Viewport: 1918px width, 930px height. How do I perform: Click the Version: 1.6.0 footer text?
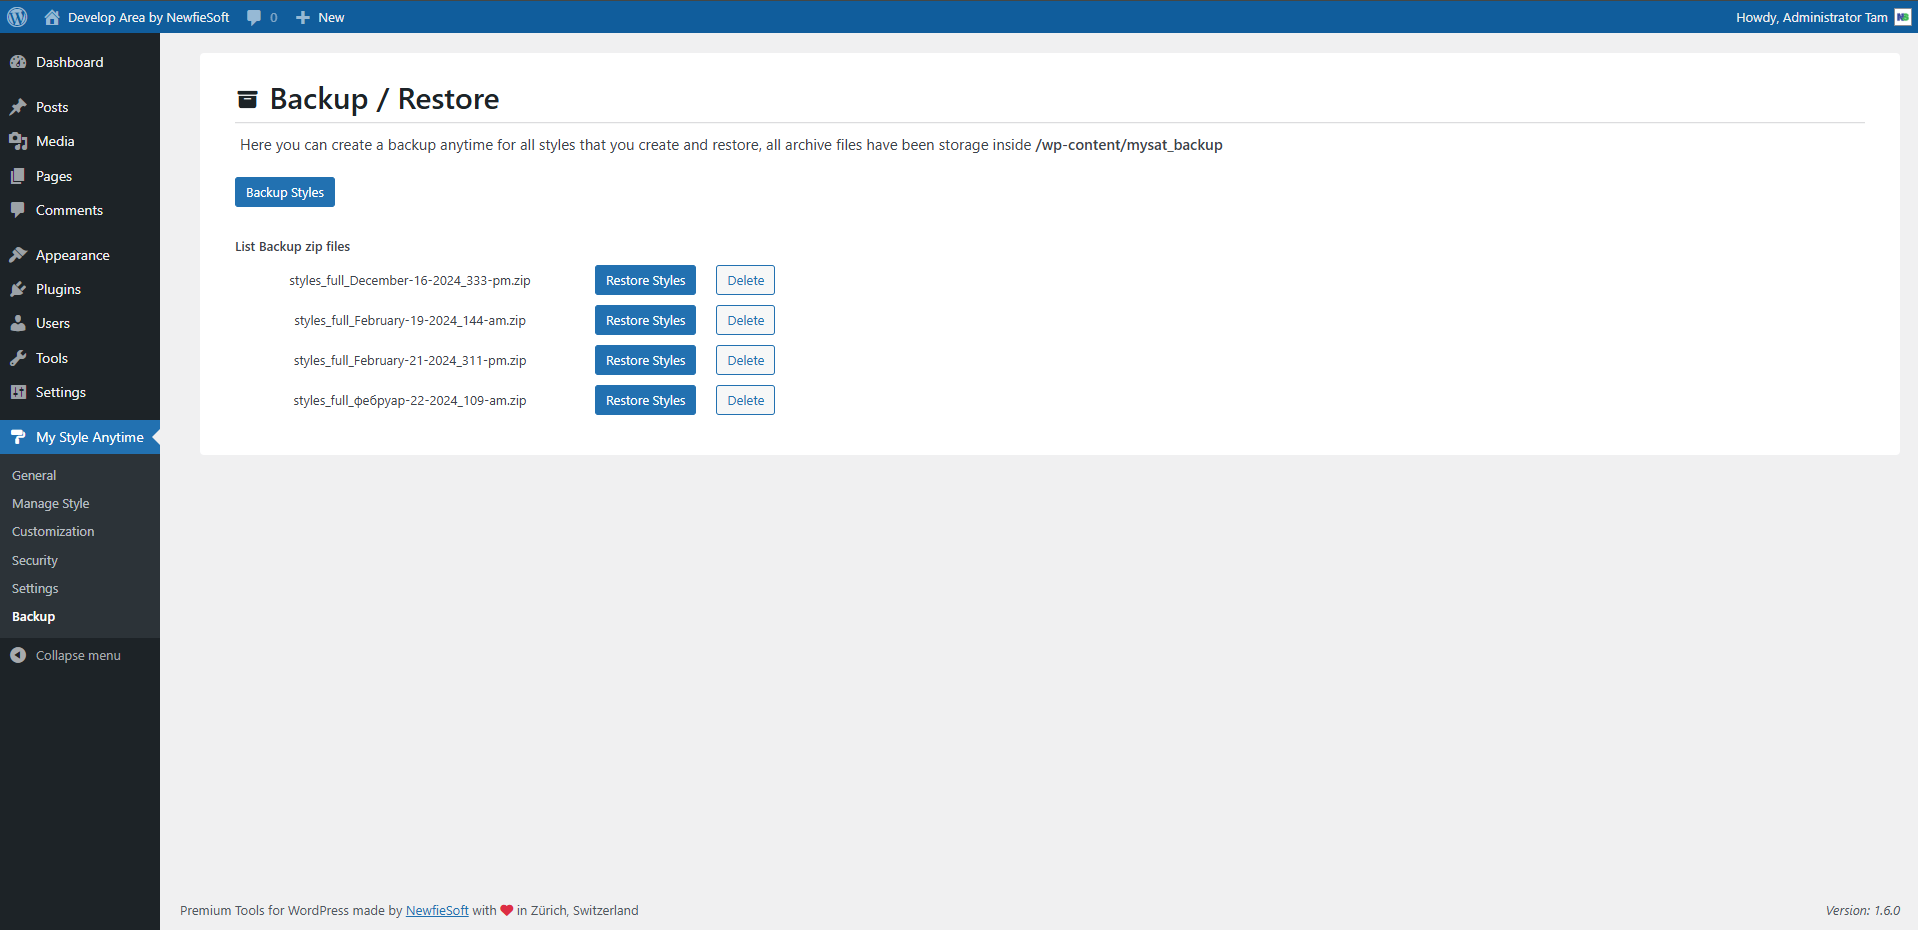(x=1862, y=910)
